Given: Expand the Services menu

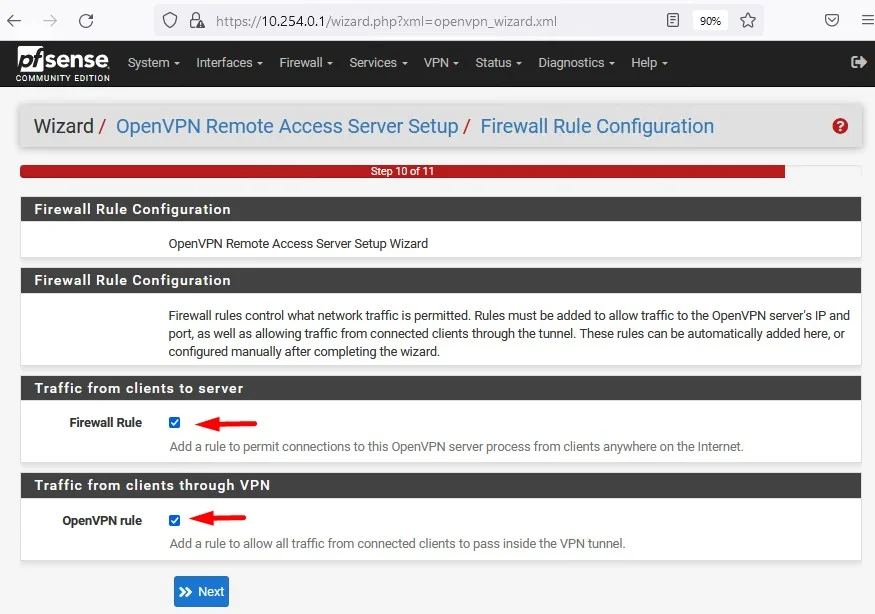Looking at the screenshot, I should coord(378,63).
